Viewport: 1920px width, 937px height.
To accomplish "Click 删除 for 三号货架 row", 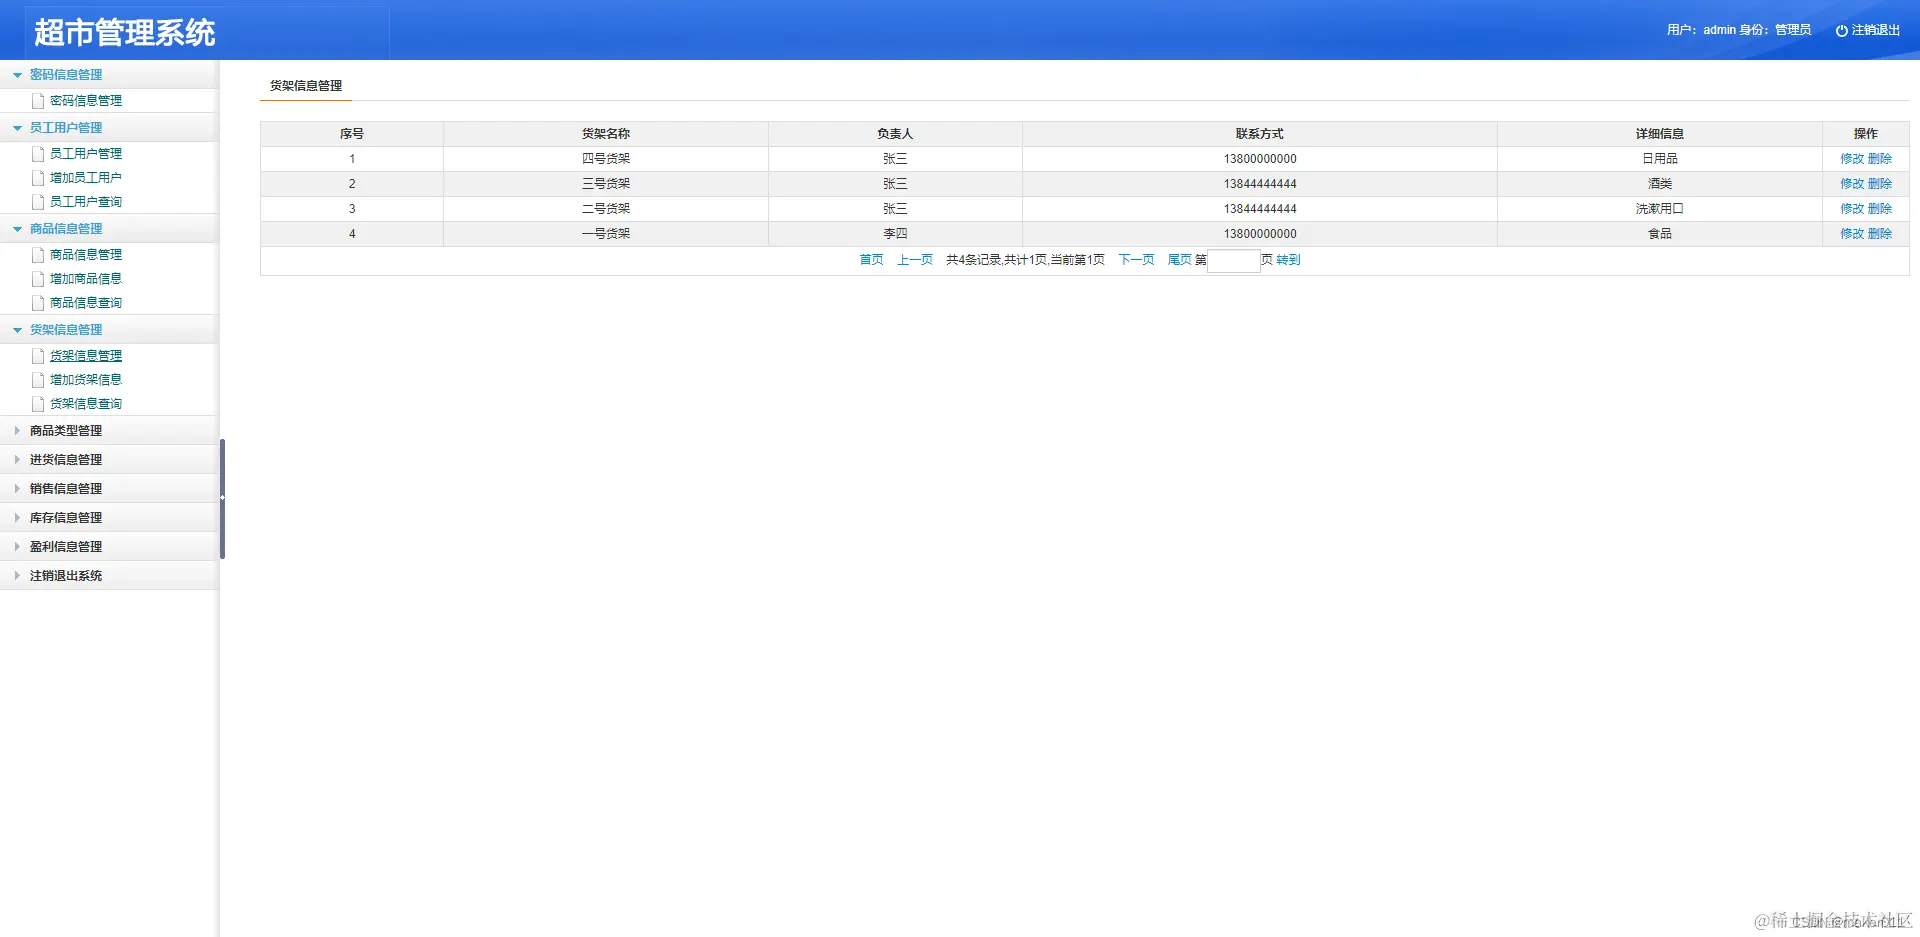I will pos(1880,184).
